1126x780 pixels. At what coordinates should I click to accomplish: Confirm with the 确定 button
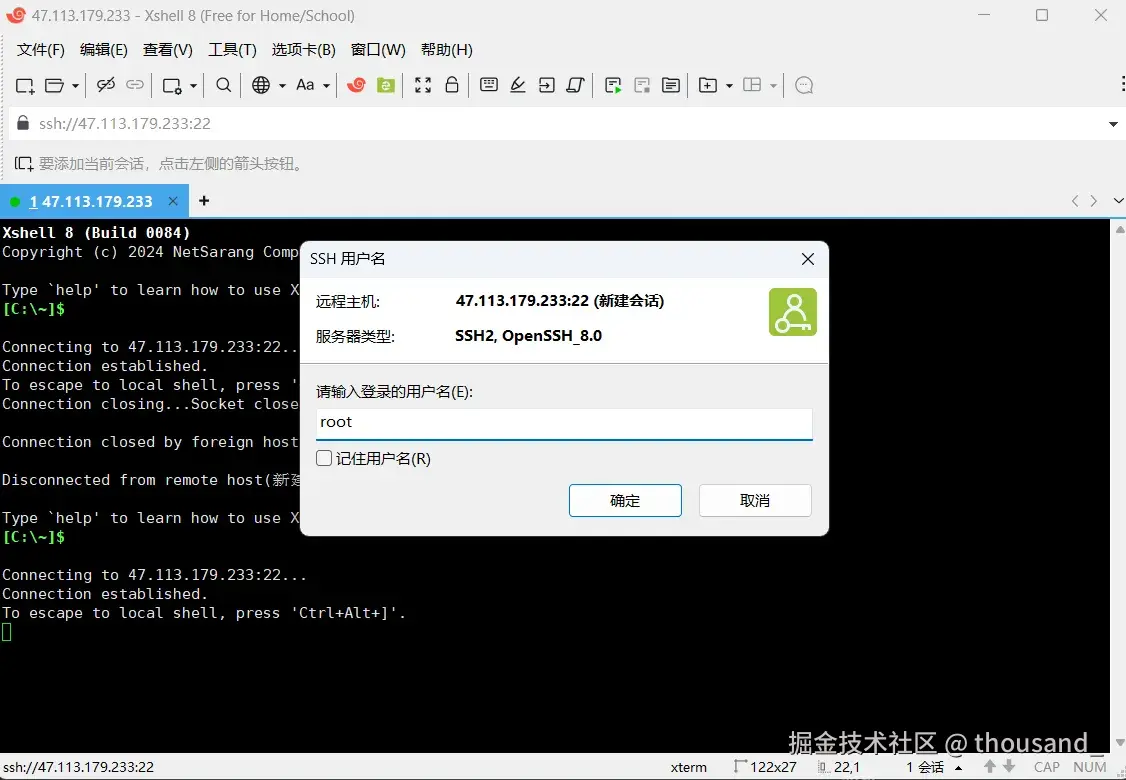(x=625, y=501)
